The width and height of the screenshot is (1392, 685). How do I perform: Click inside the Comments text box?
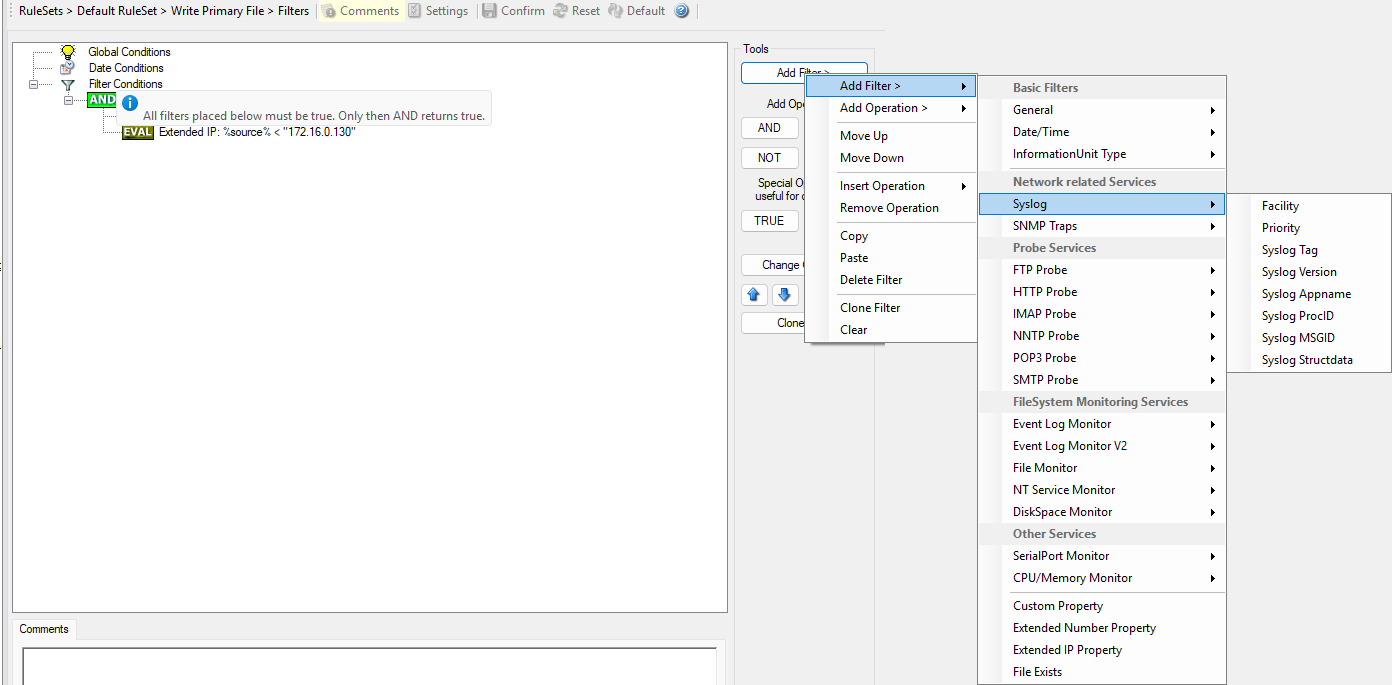(x=369, y=666)
